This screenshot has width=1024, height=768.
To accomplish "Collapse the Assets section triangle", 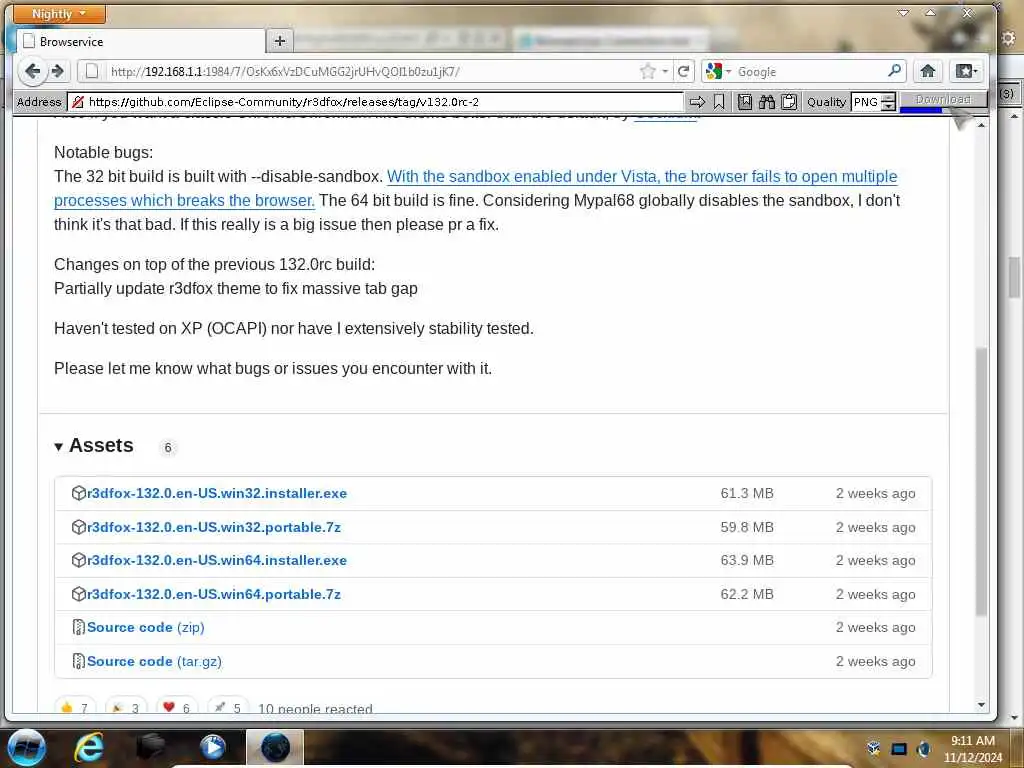I will (x=58, y=447).
